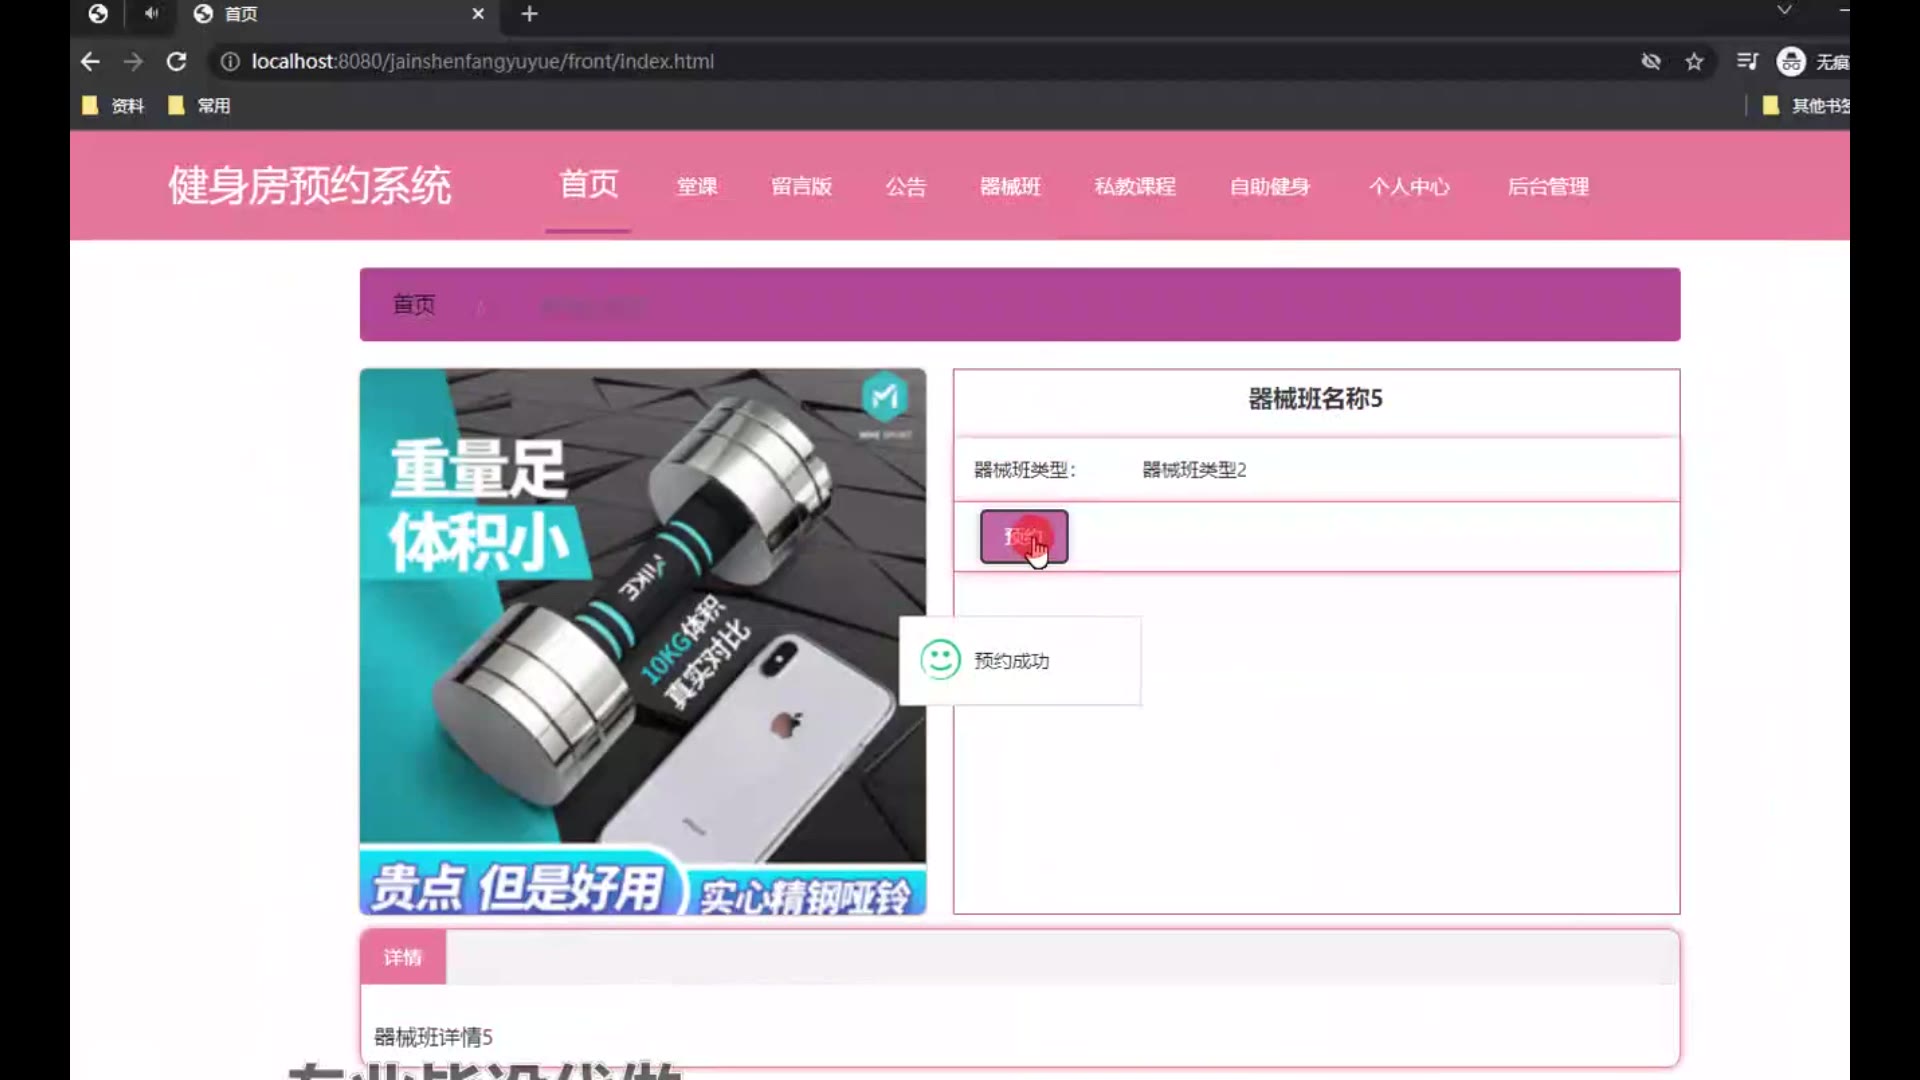1920x1080 pixels.
Task: Reload the page with the refresh icon
Action: (x=177, y=62)
